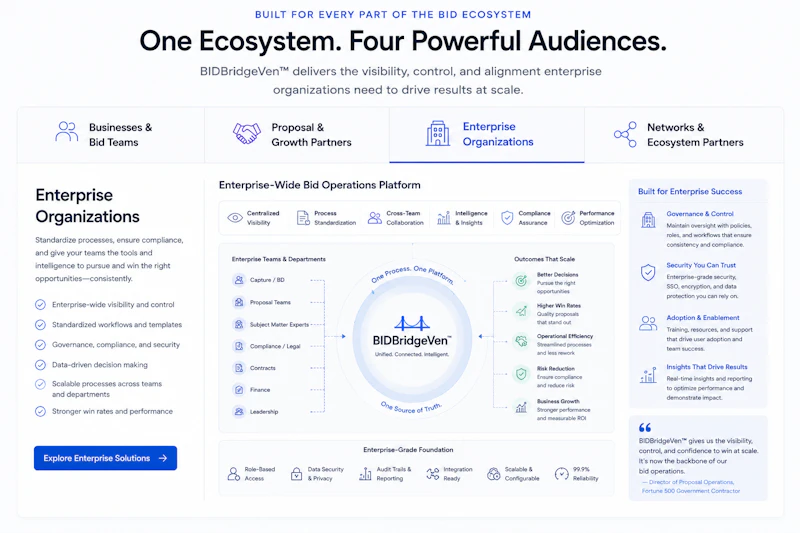Image resolution: width=800 pixels, height=533 pixels.
Task: Click checkmark beside Stronger win rates and performance
Action: [40, 411]
